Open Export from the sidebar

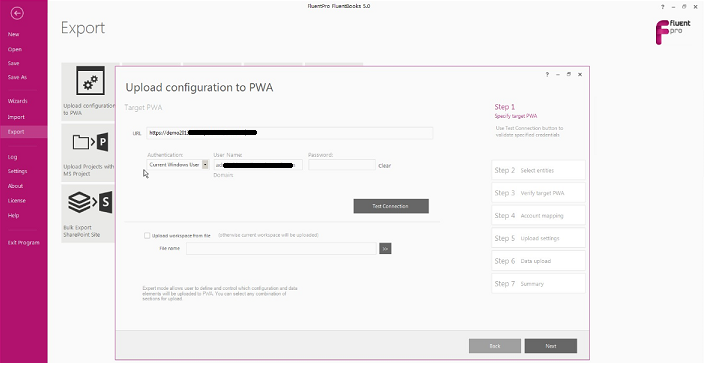point(23,132)
